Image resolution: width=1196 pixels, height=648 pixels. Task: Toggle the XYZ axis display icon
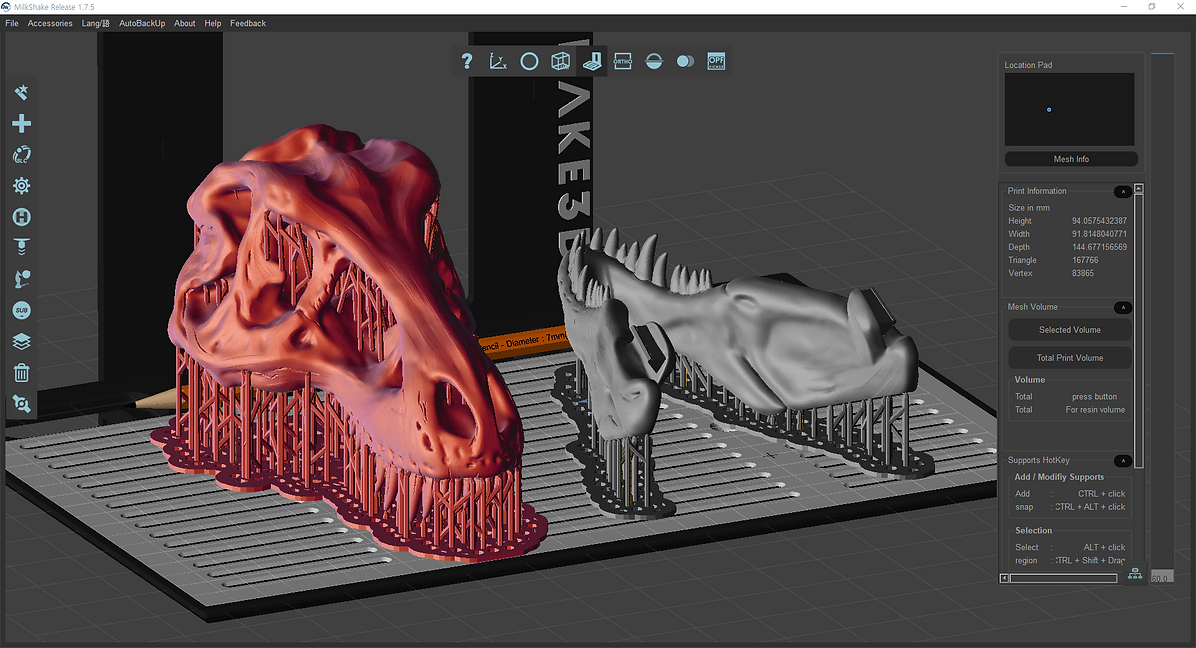(x=498, y=61)
